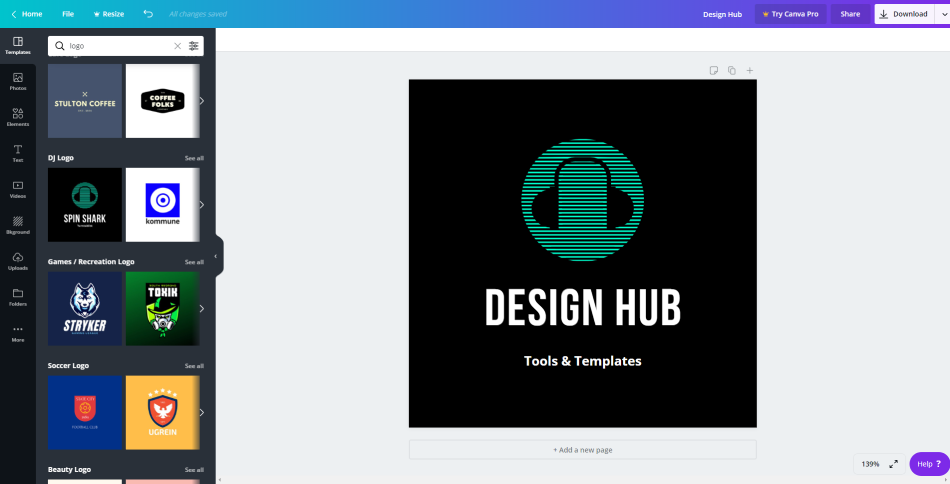
Task: Toggle fullscreen presentation mode
Action: click(893, 464)
